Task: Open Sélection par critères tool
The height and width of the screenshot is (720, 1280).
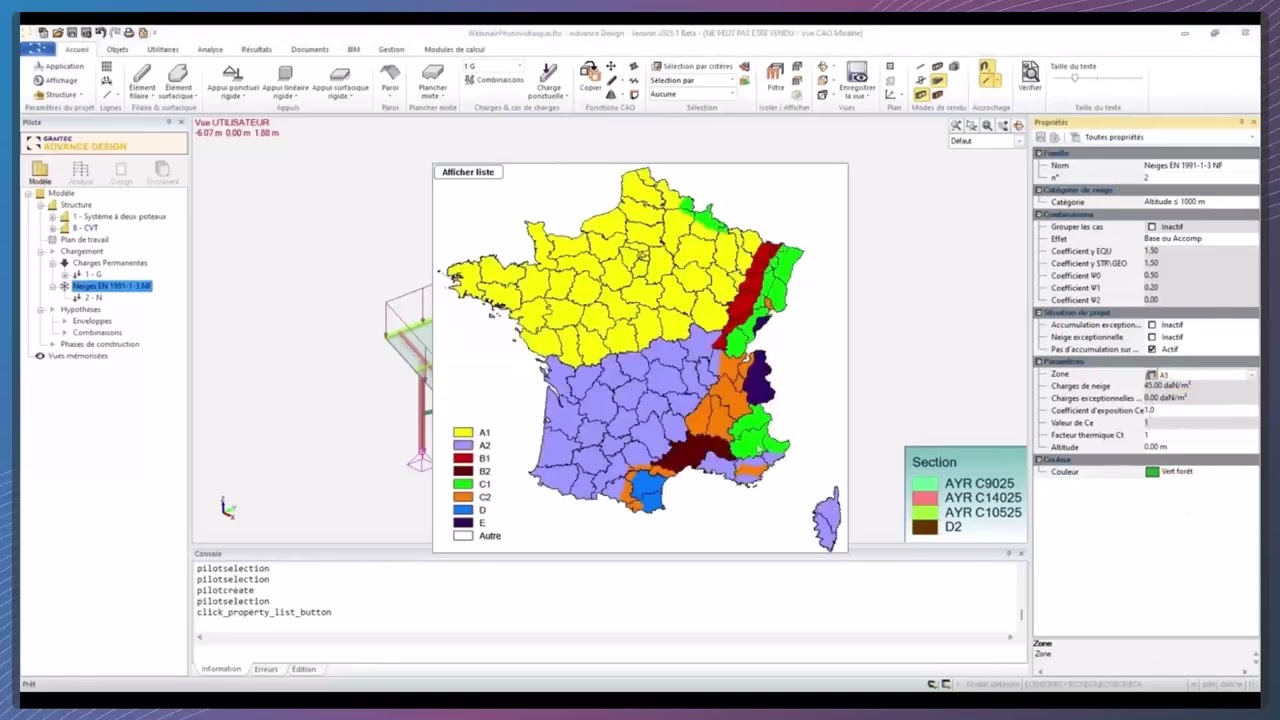Action: [692, 66]
